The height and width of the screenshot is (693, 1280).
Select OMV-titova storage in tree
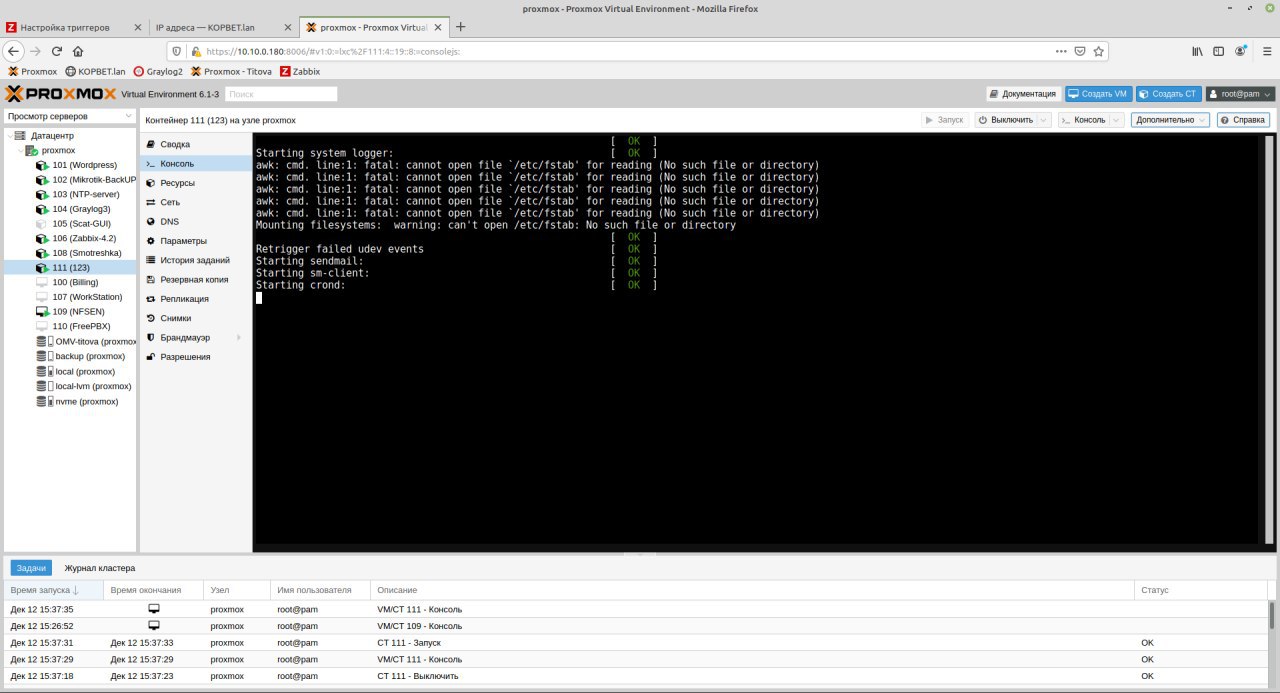point(94,341)
